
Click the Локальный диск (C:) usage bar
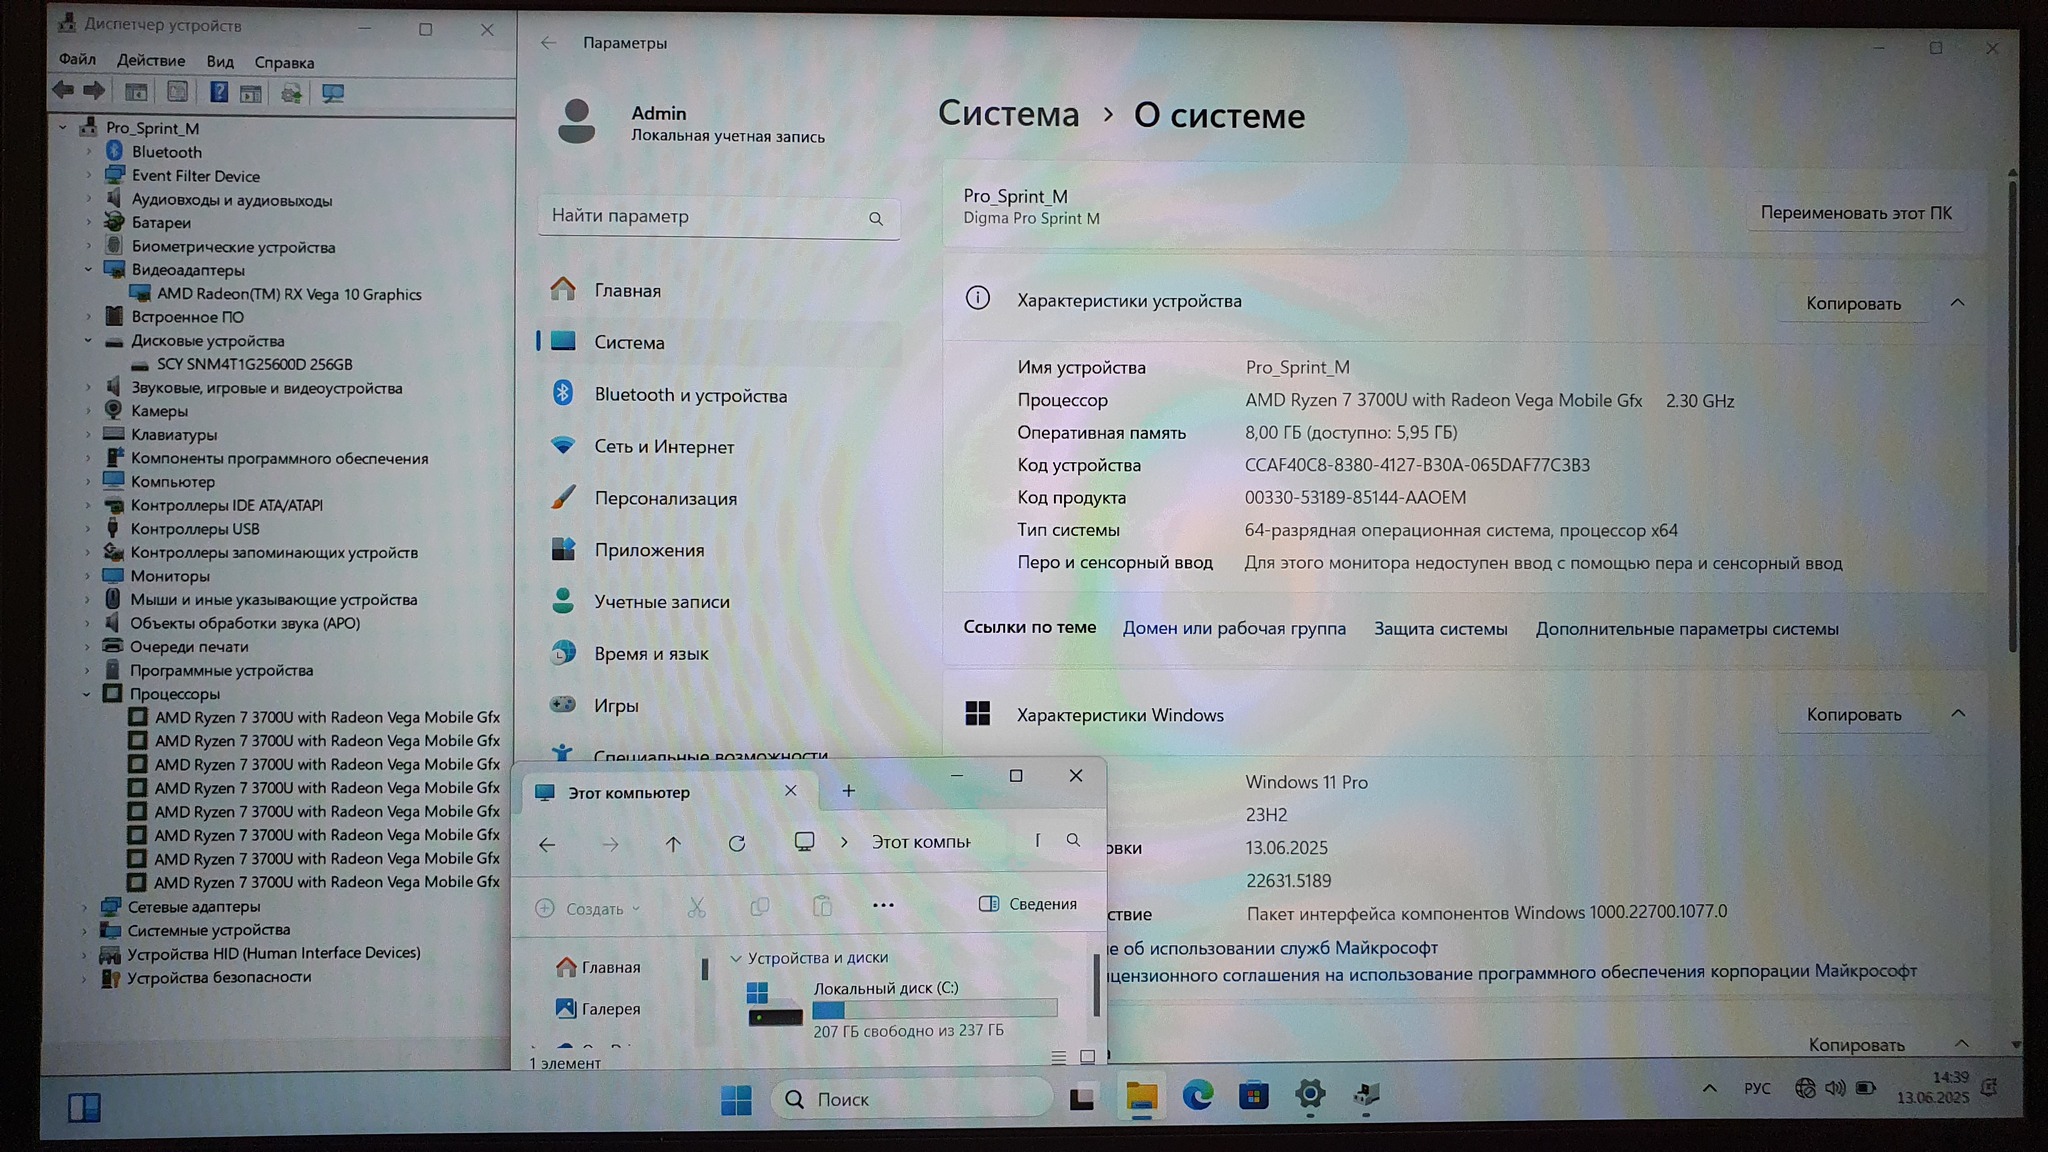[934, 1009]
